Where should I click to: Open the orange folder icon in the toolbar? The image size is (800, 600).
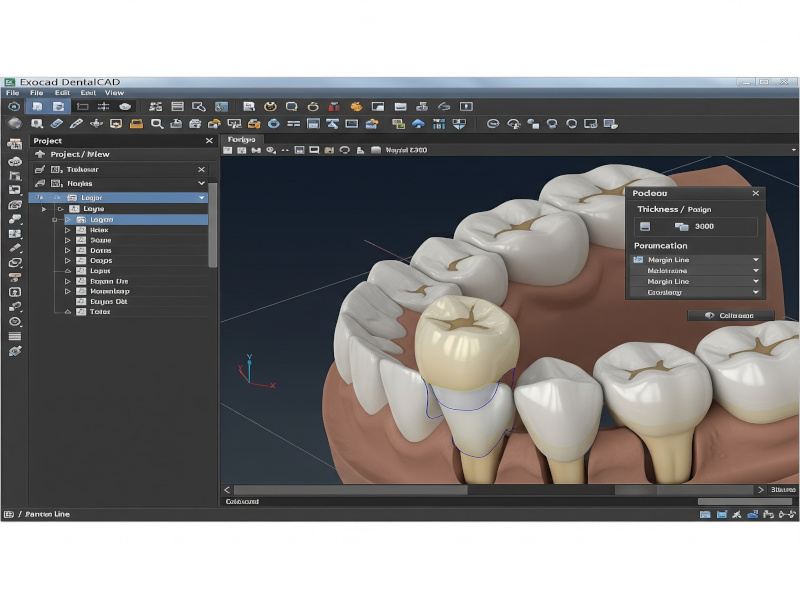click(x=135, y=122)
